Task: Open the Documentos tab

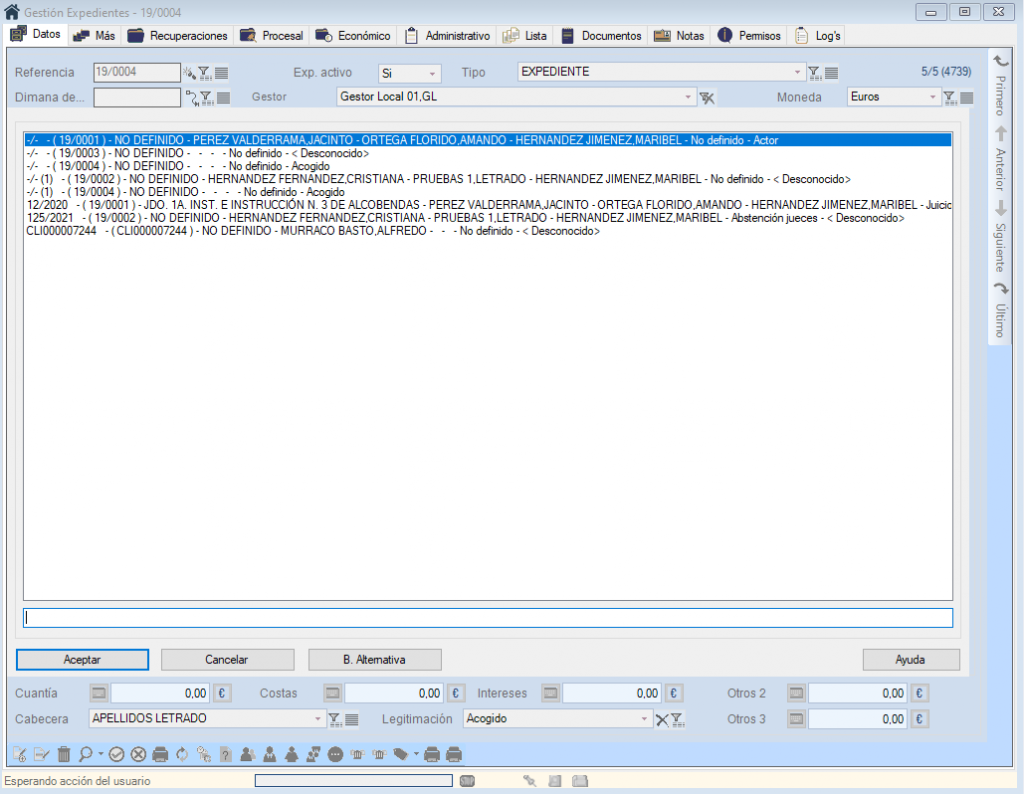Action: click(x=601, y=36)
